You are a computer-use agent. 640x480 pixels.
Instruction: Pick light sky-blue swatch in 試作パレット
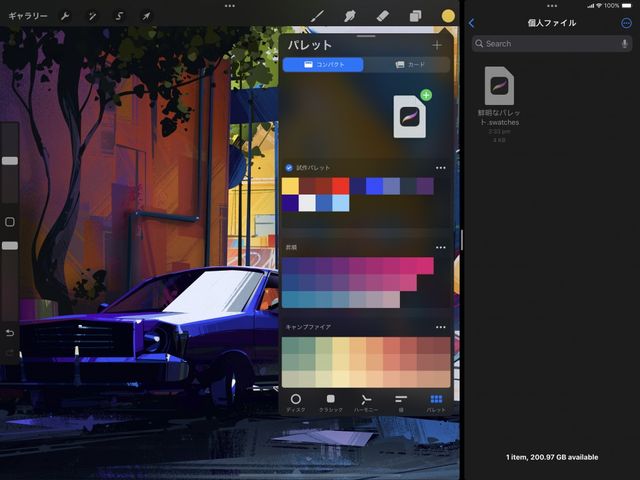[x=341, y=203]
